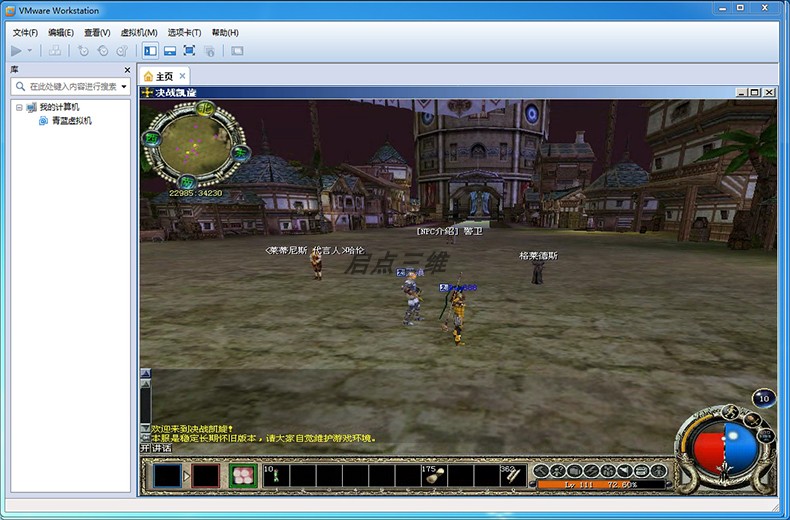Screen dimensions: 790x520
Task: Click the blue mana orb half
Action: [x=742, y=447]
